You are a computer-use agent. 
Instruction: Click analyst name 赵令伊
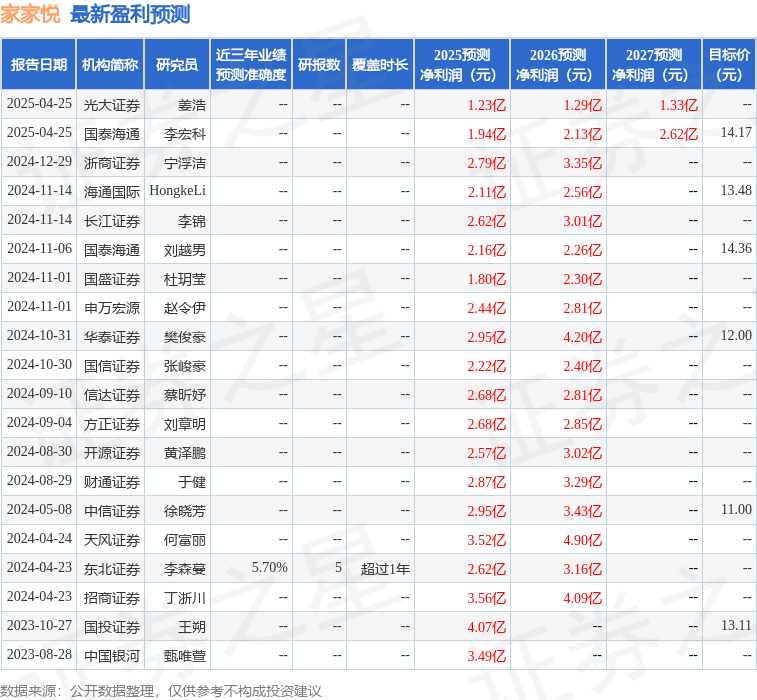point(184,308)
